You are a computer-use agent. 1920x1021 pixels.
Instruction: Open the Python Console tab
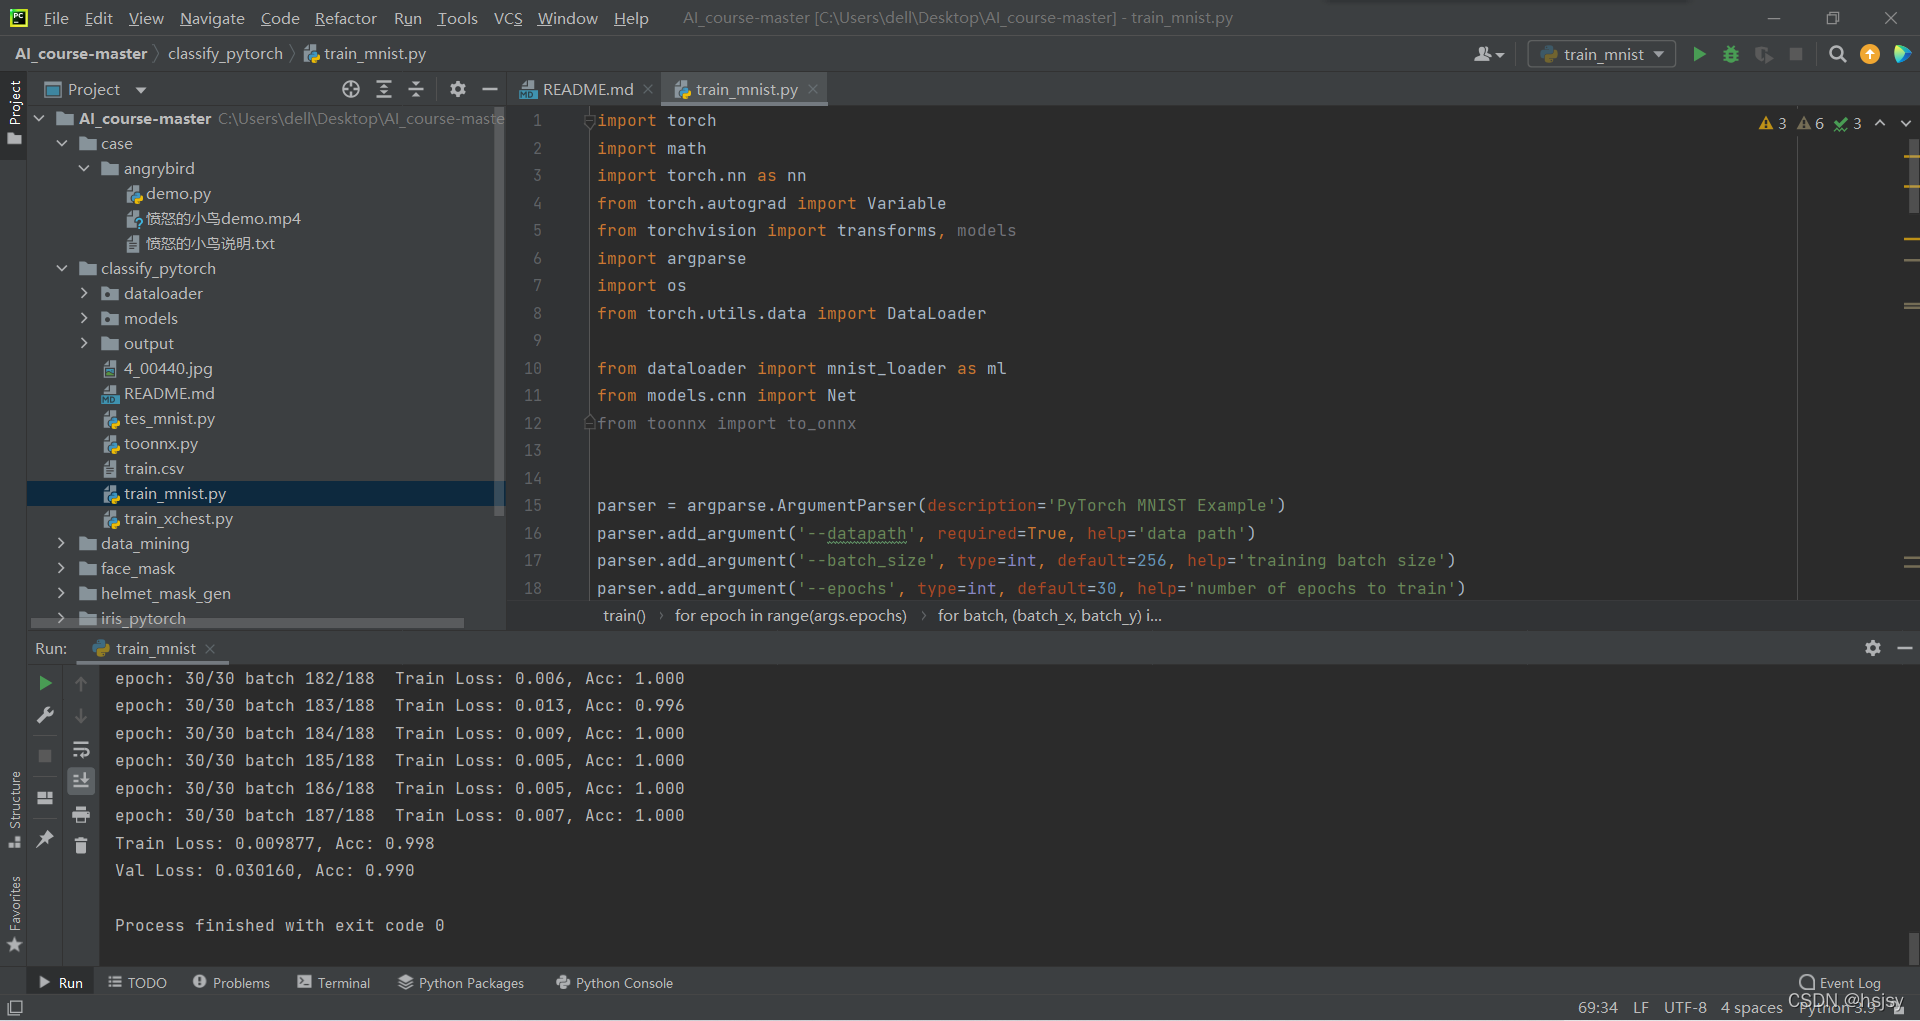pyautogui.click(x=614, y=983)
